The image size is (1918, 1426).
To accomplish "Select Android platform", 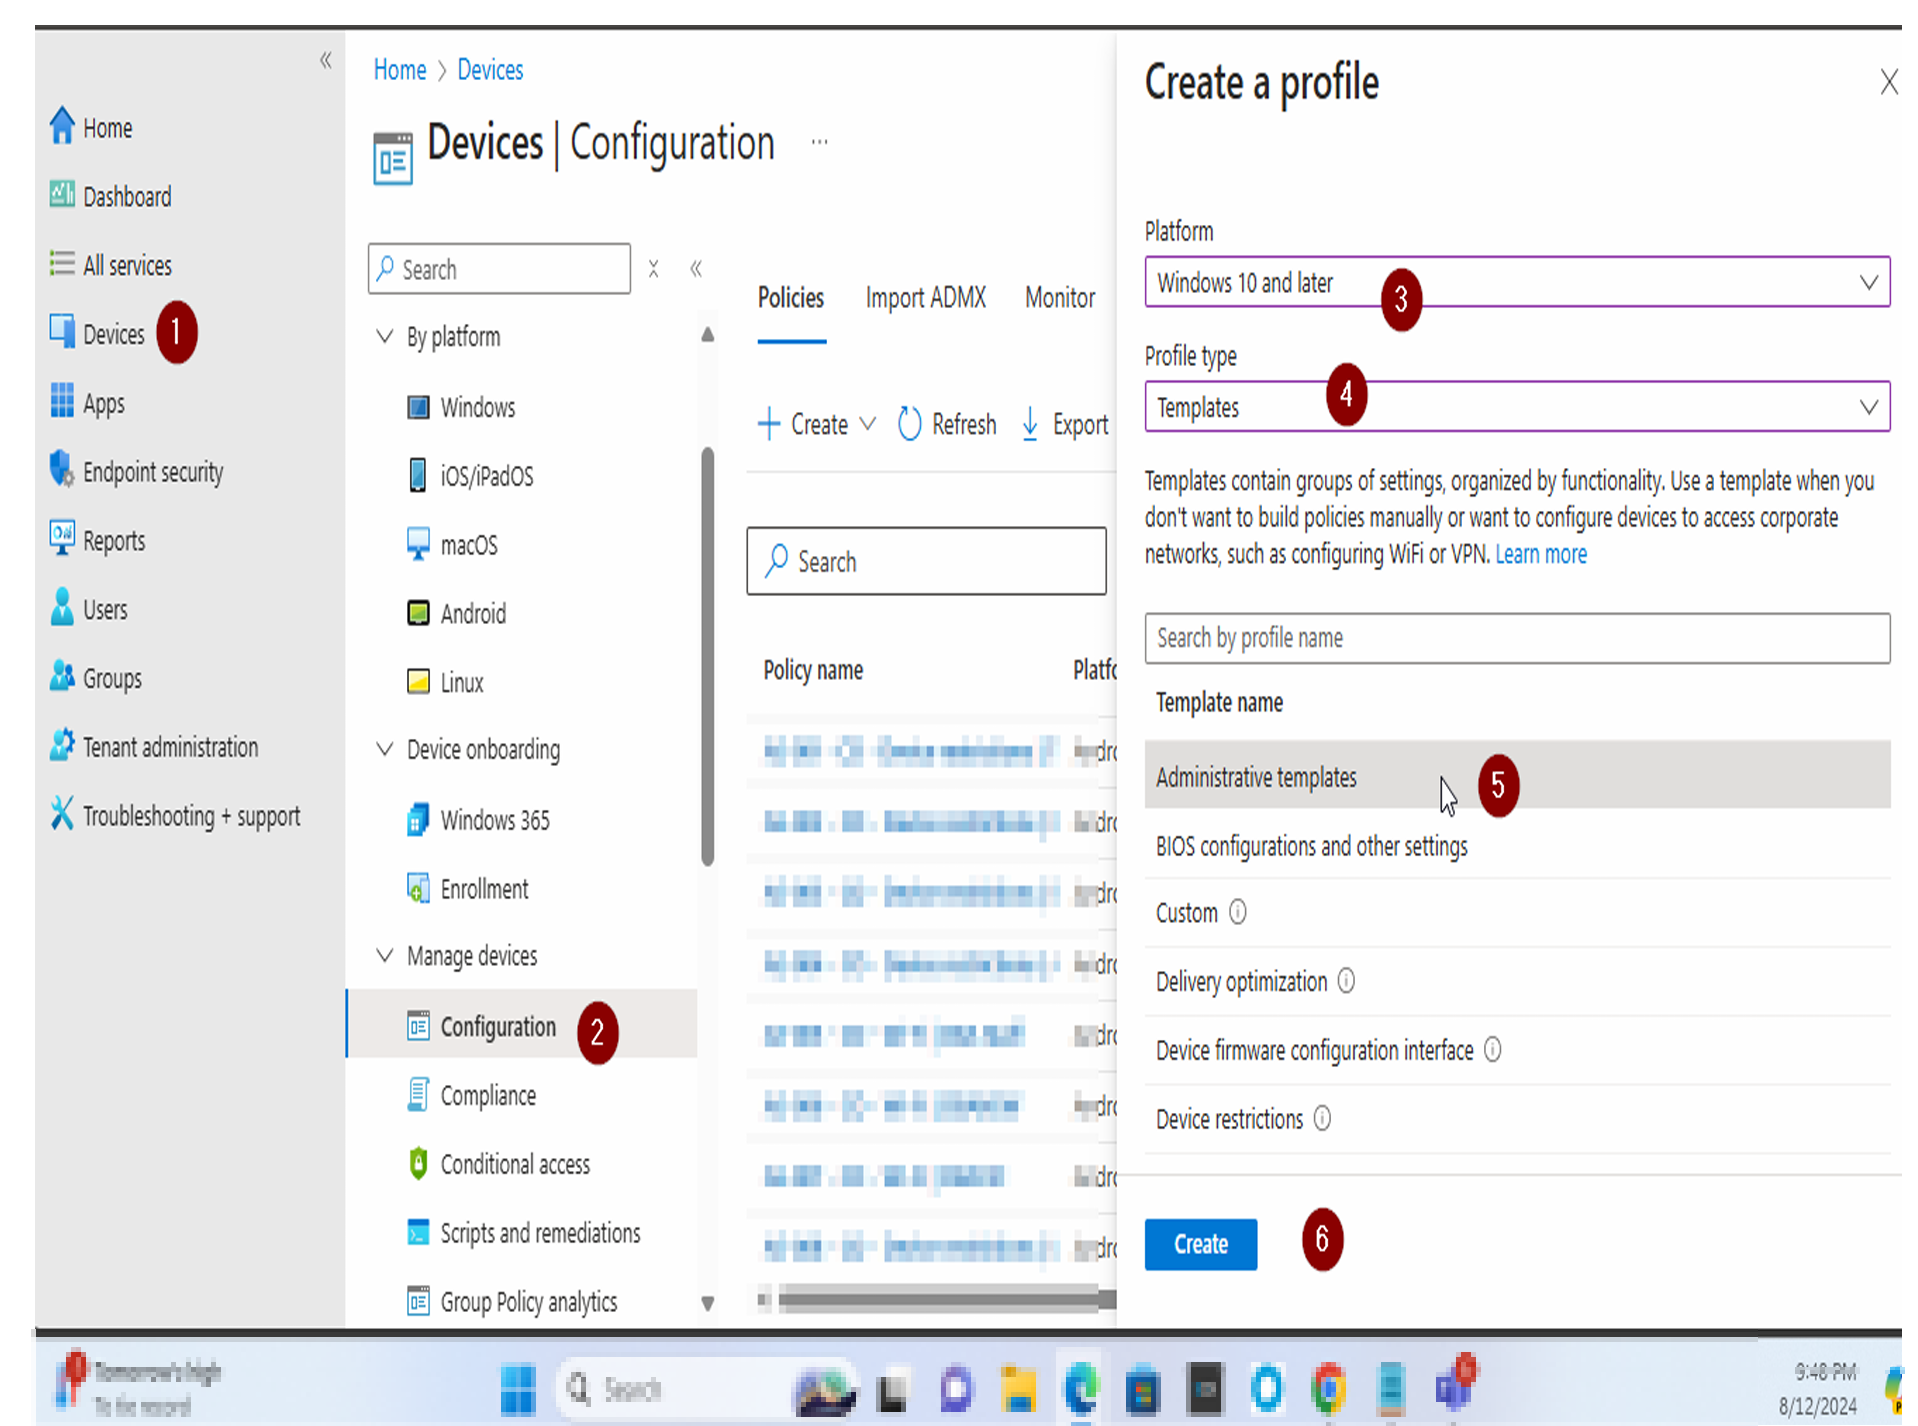I will (456, 613).
